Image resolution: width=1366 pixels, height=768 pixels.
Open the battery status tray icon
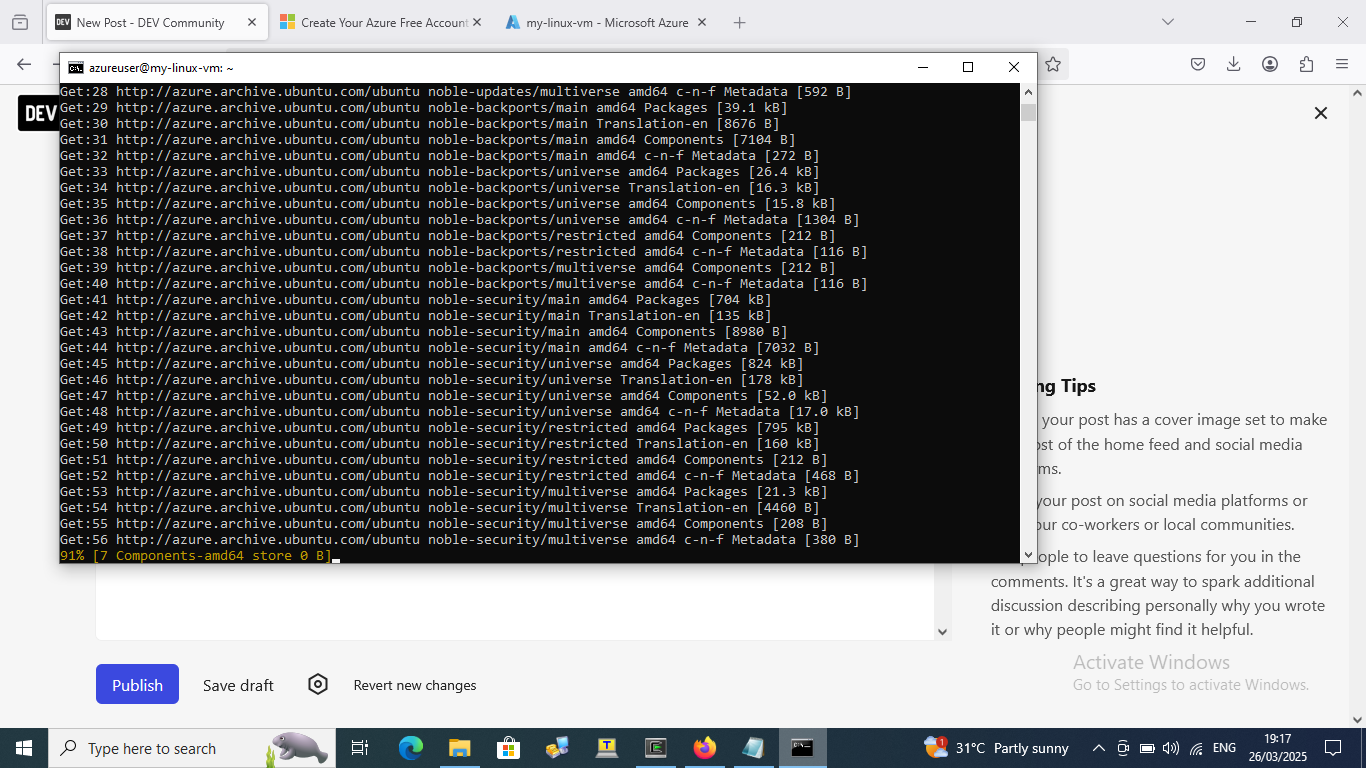coord(1146,748)
